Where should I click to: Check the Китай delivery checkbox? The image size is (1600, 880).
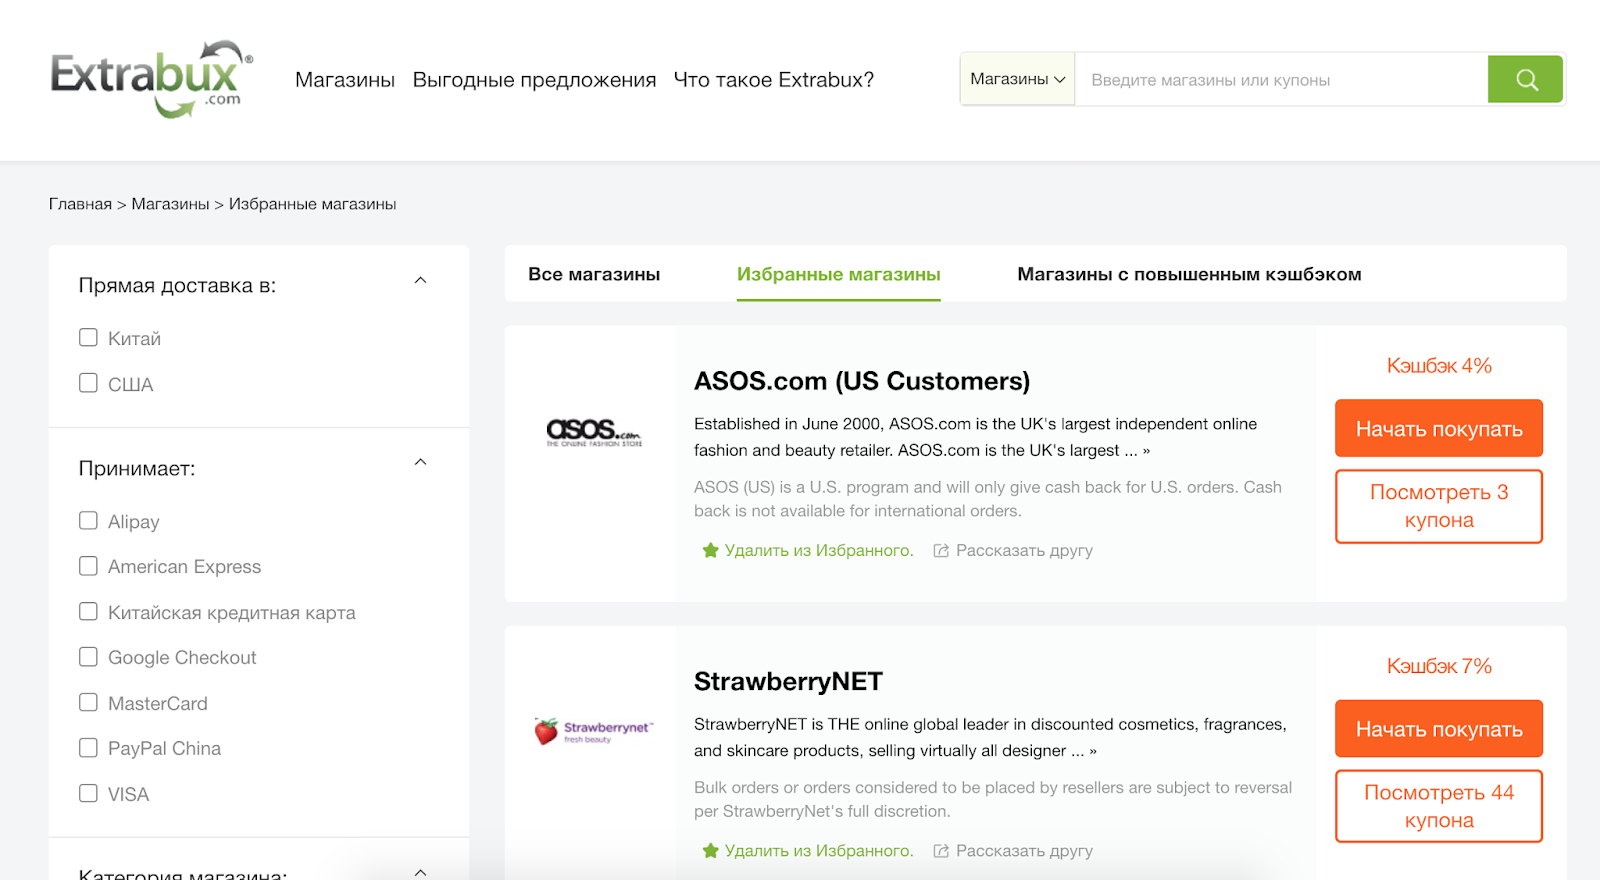click(88, 338)
